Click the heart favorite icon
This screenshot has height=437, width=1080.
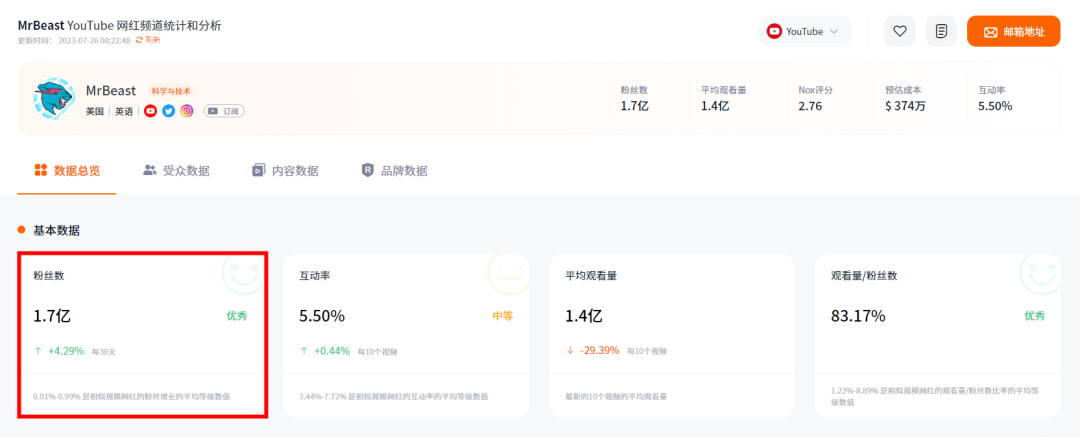pyautogui.click(x=899, y=31)
